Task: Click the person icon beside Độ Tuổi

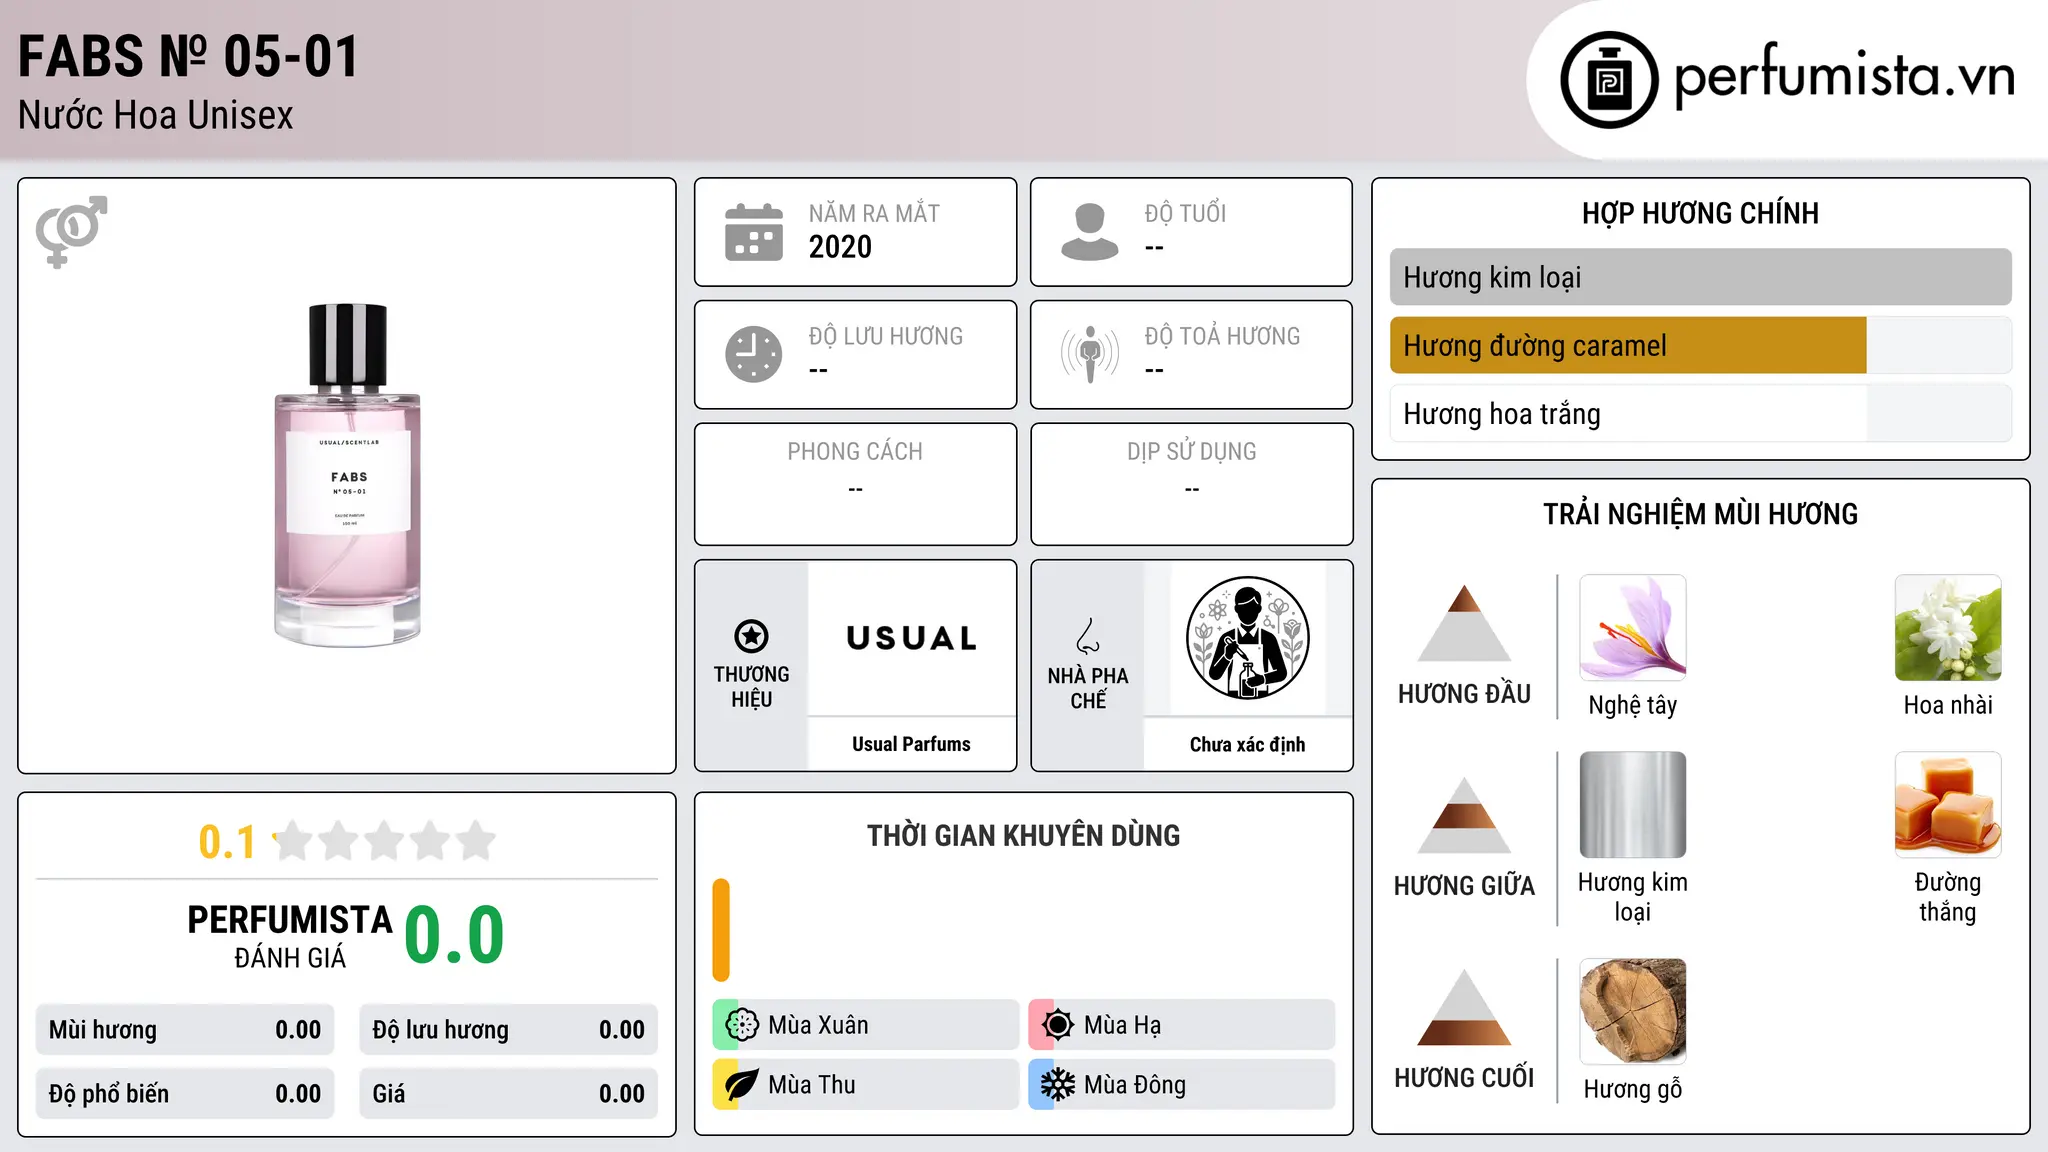Action: [1090, 232]
